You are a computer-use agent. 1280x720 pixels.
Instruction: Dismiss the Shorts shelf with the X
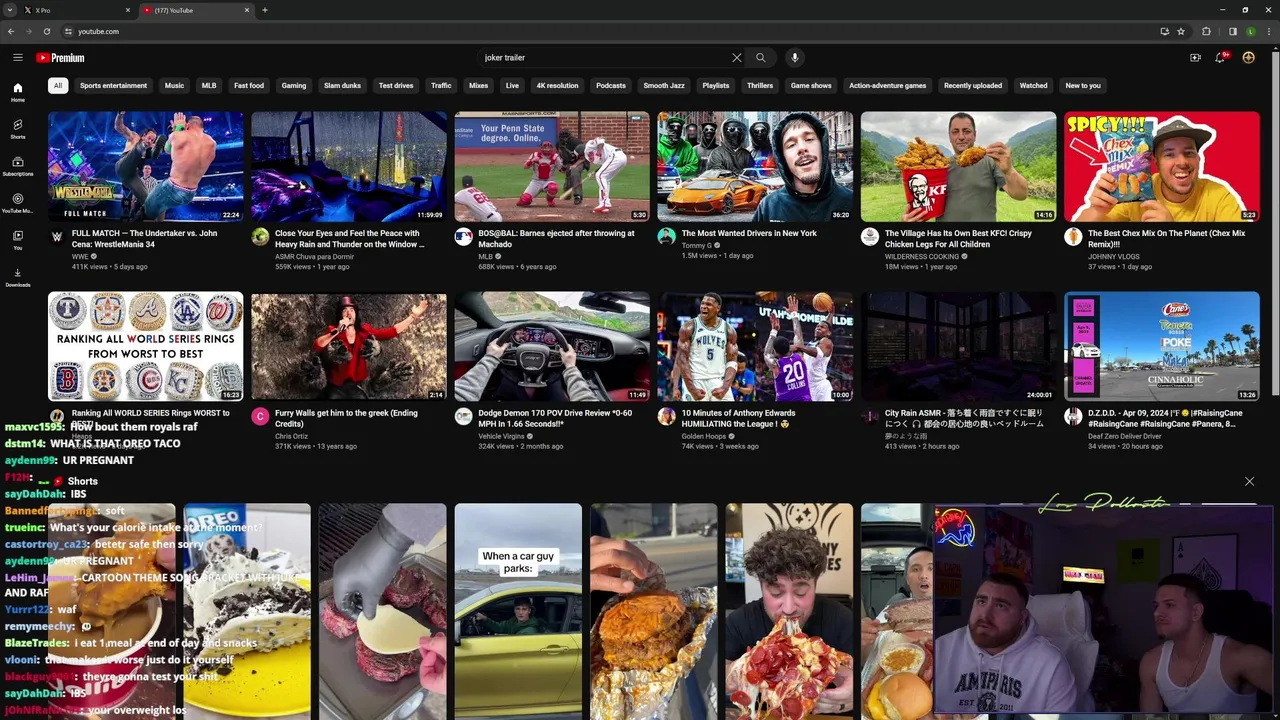1249,482
